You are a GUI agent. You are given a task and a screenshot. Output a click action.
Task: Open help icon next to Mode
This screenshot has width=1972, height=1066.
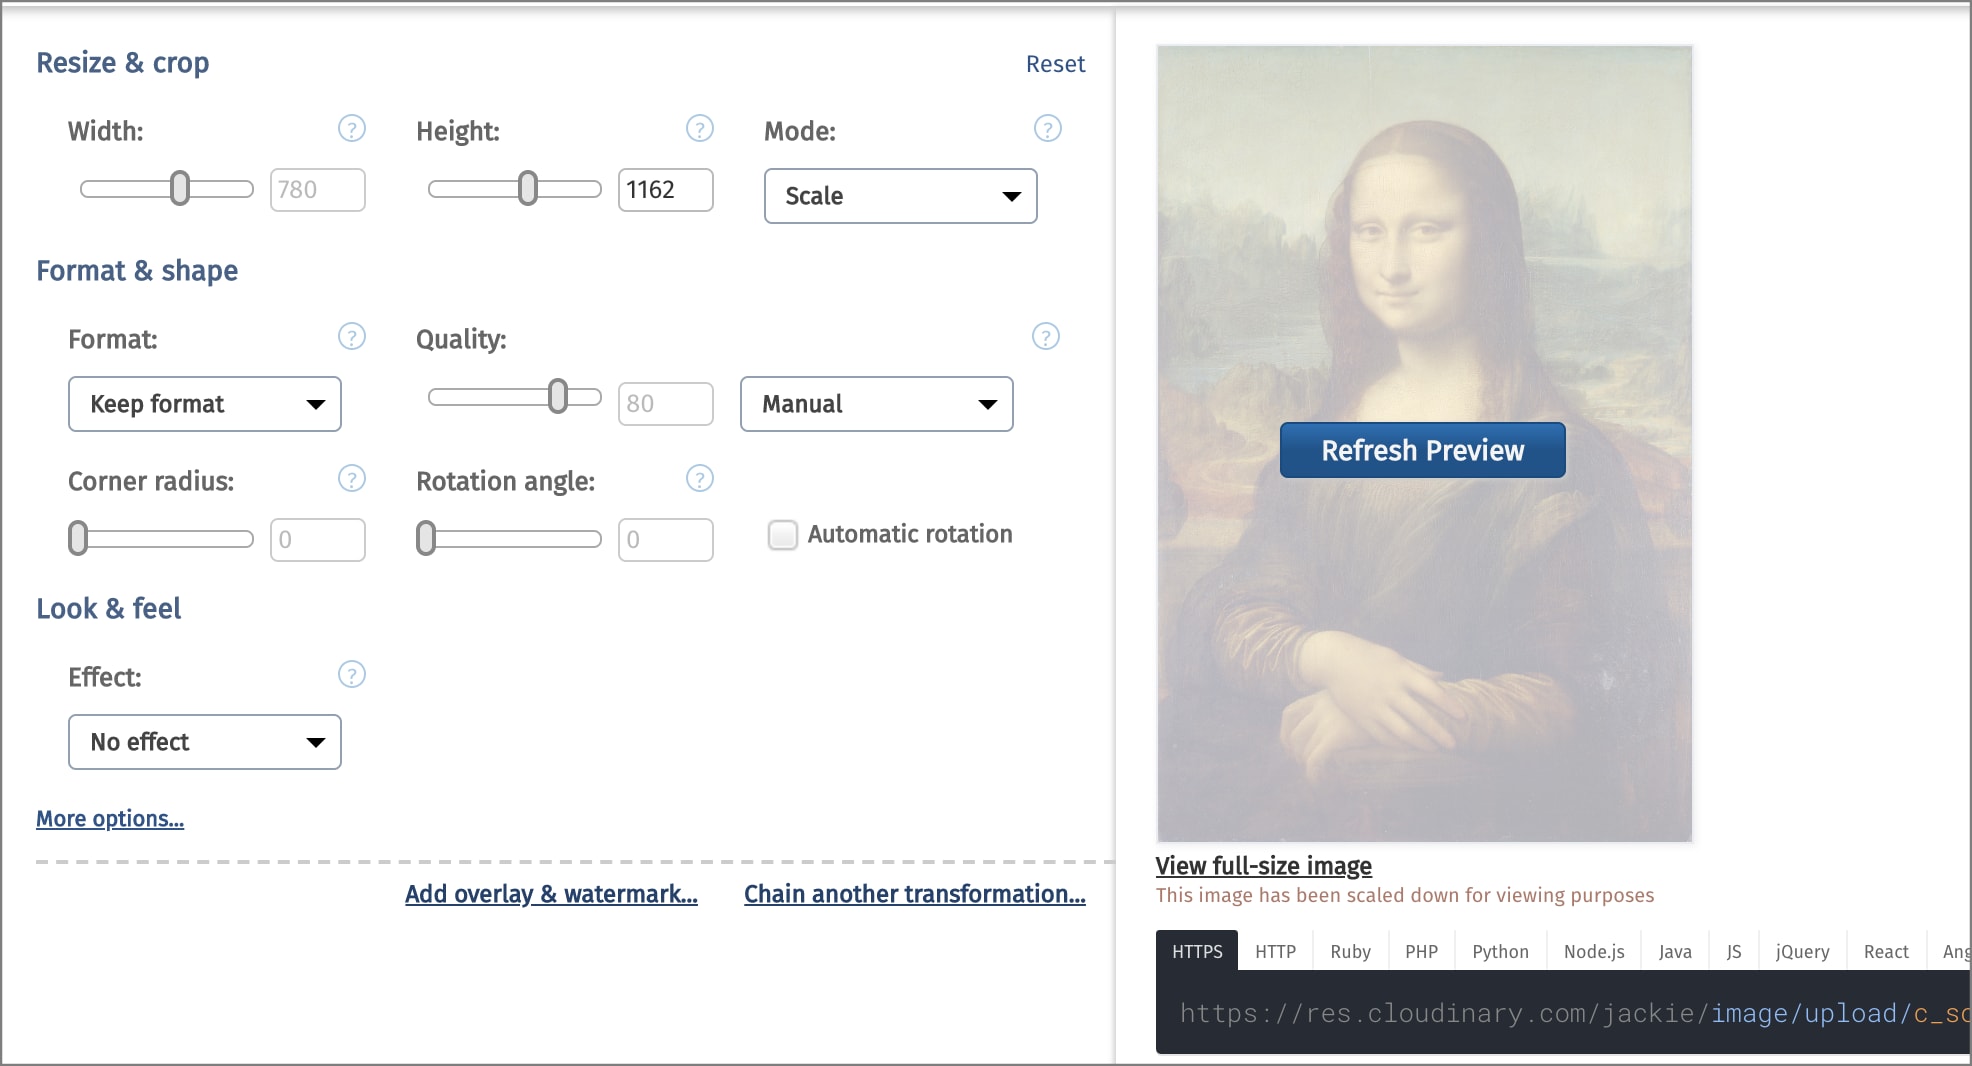pyautogui.click(x=1047, y=129)
